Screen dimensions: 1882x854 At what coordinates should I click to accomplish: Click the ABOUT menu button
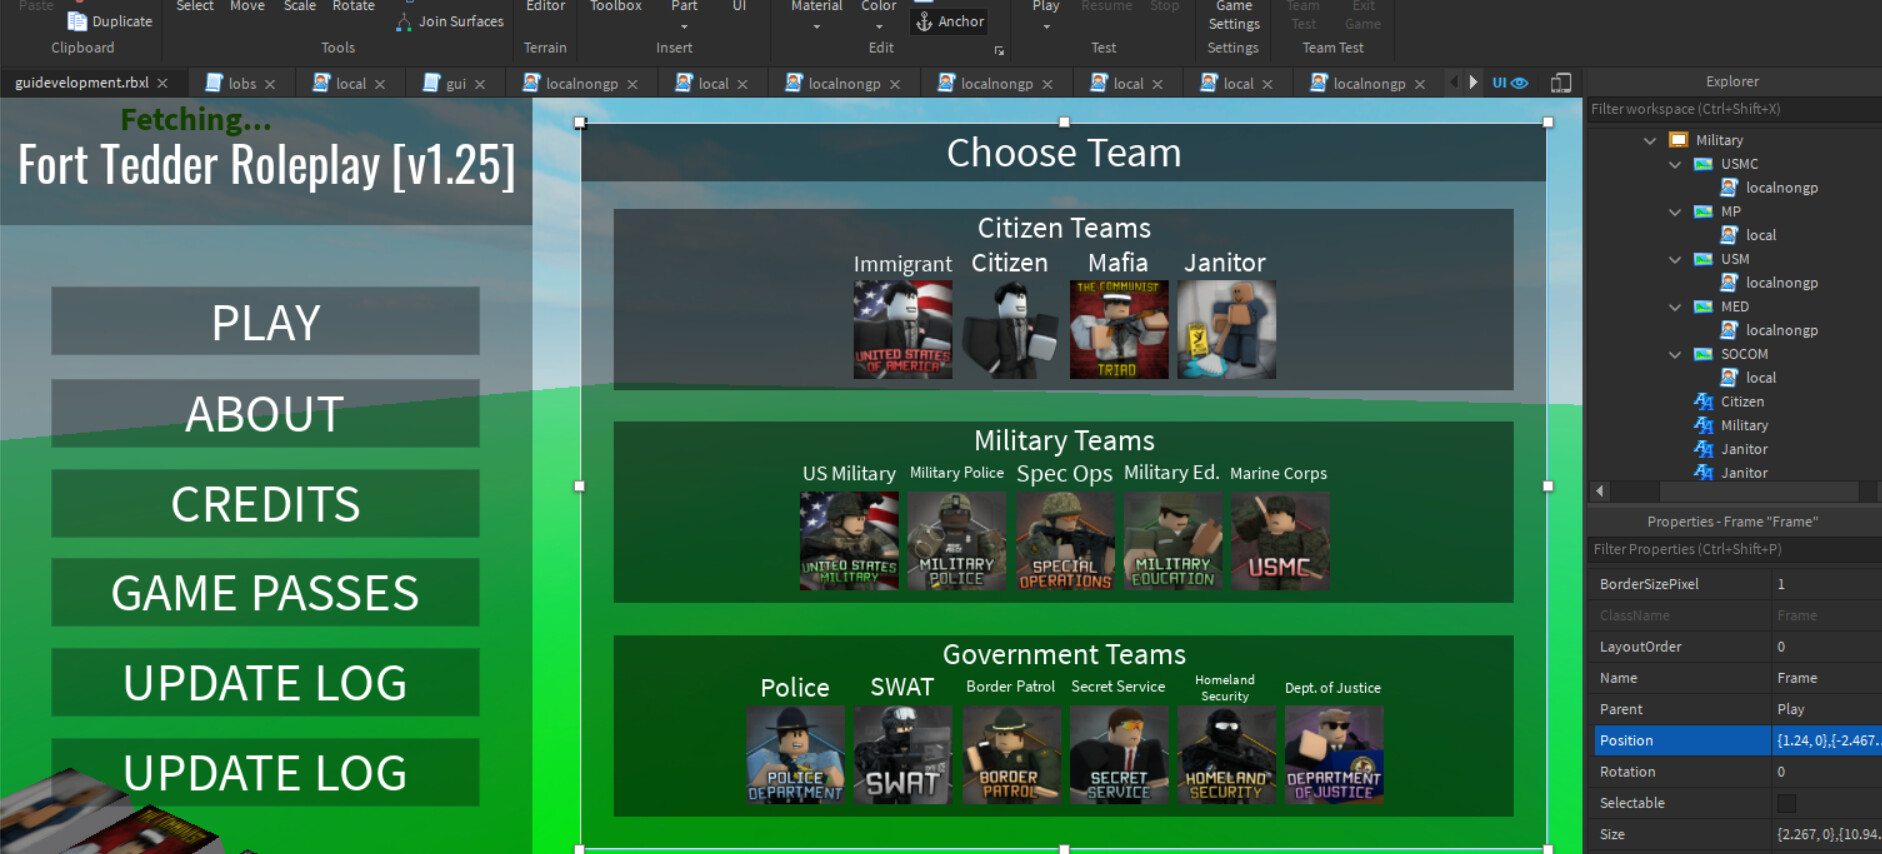pyautogui.click(x=265, y=413)
